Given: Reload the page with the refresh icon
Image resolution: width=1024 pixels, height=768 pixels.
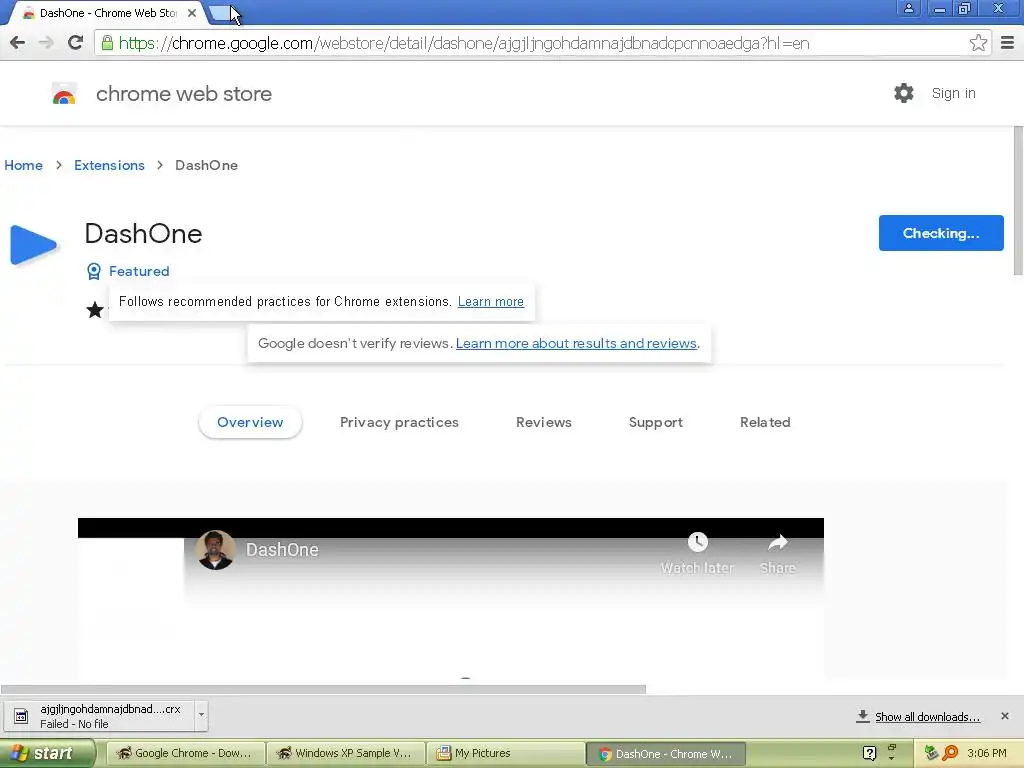Looking at the screenshot, I should (76, 42).
